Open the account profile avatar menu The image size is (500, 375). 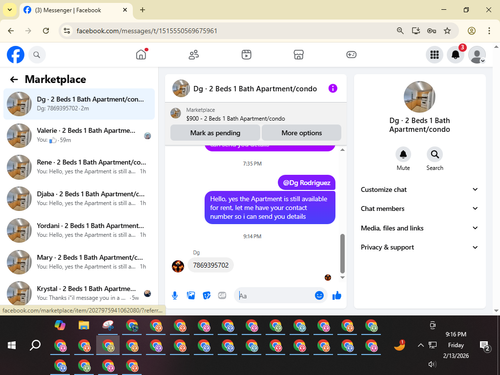coord(477,55)
